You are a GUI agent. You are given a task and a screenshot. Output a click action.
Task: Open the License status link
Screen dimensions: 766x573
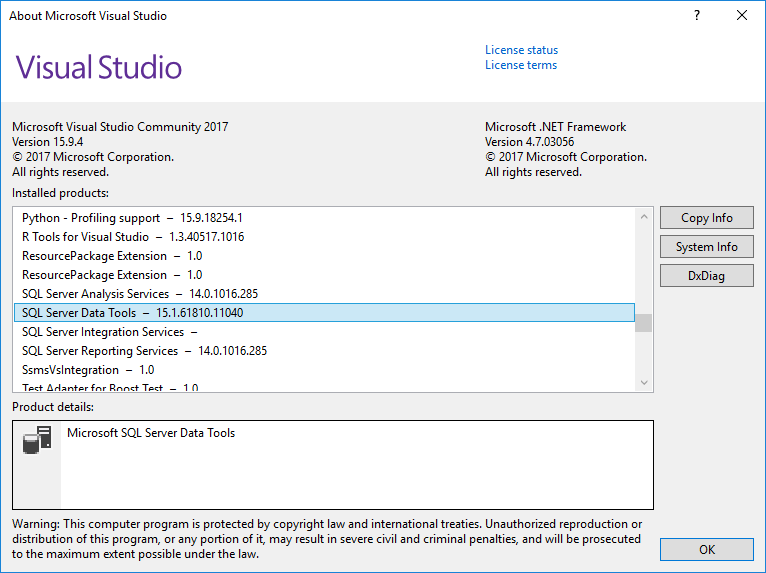(521, 50)
